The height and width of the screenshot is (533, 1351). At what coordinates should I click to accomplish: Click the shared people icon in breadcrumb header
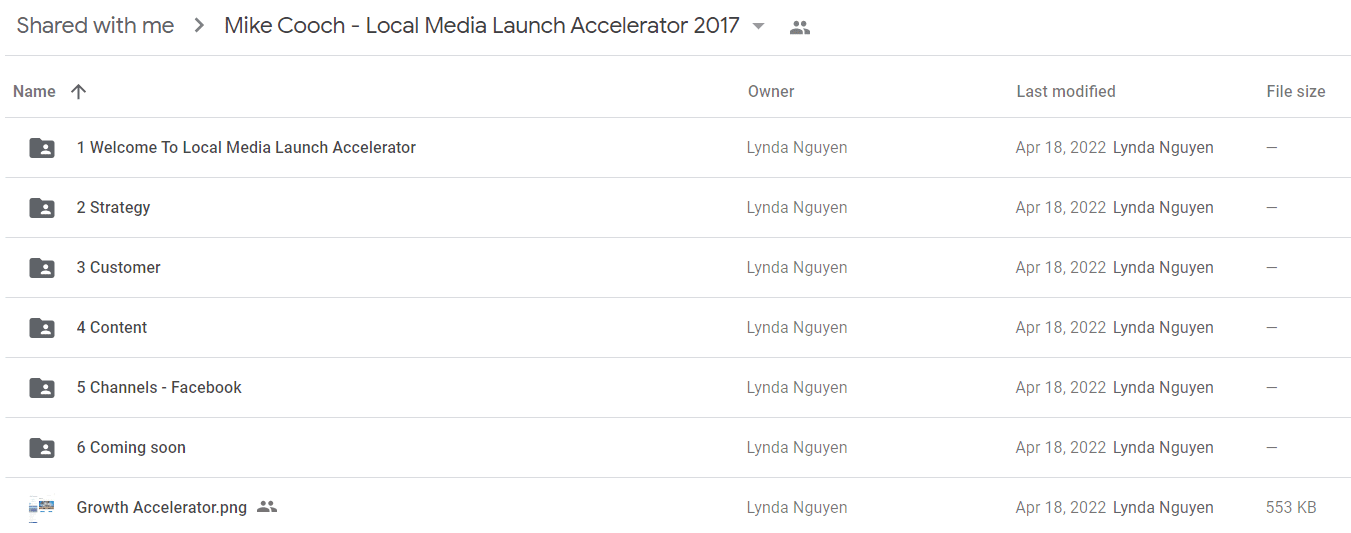[x=799, y=28]
